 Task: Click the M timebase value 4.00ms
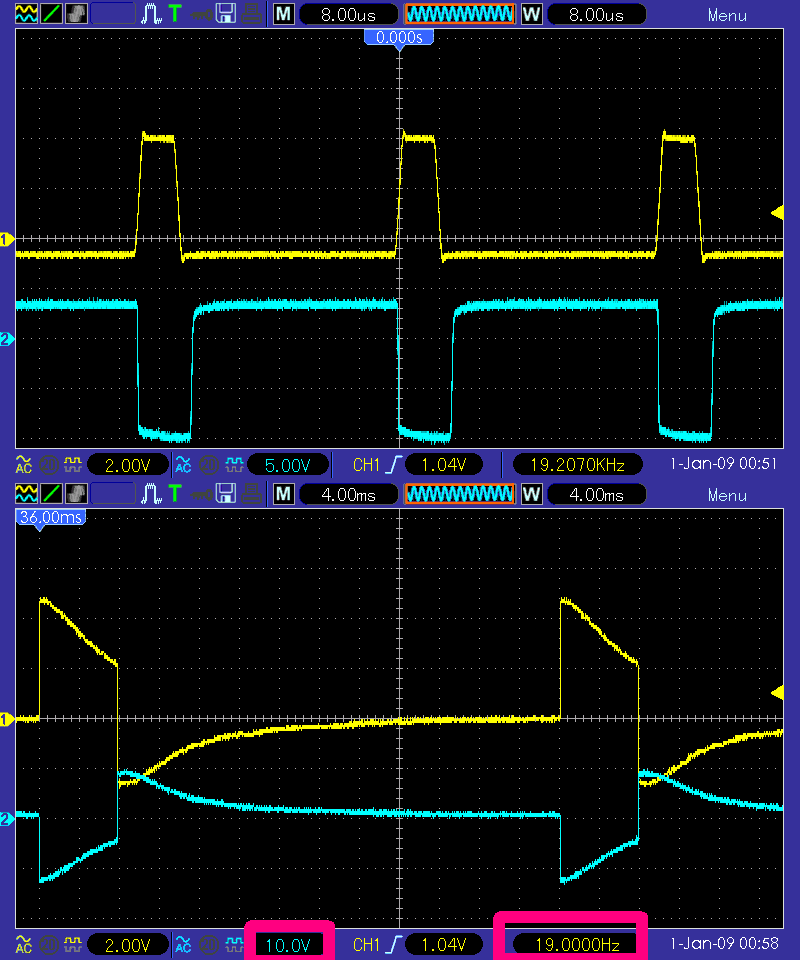[348, 494]
